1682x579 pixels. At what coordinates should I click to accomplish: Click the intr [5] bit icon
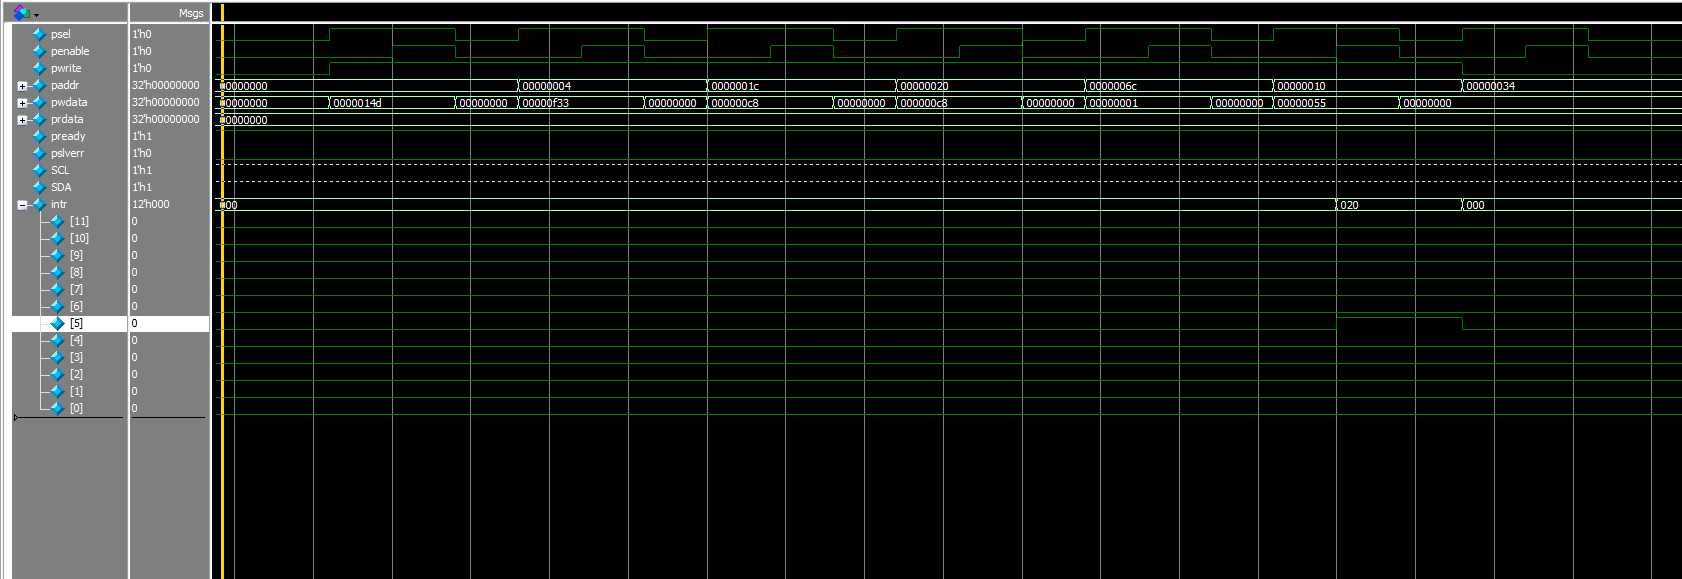tap(57, 323)
